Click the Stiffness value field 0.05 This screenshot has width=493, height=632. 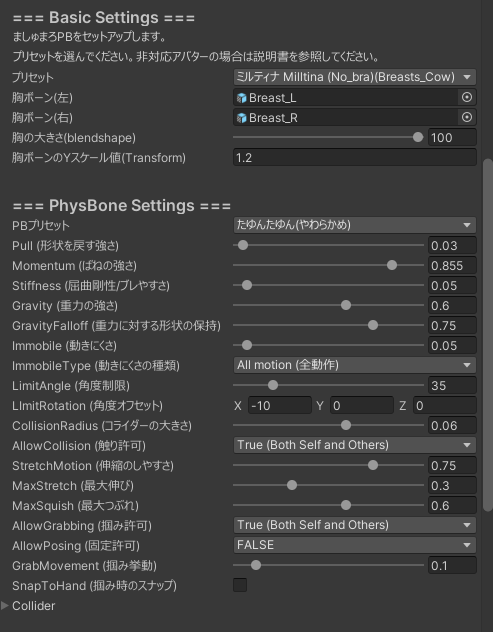pyautogui.click(x=452, y=285)
